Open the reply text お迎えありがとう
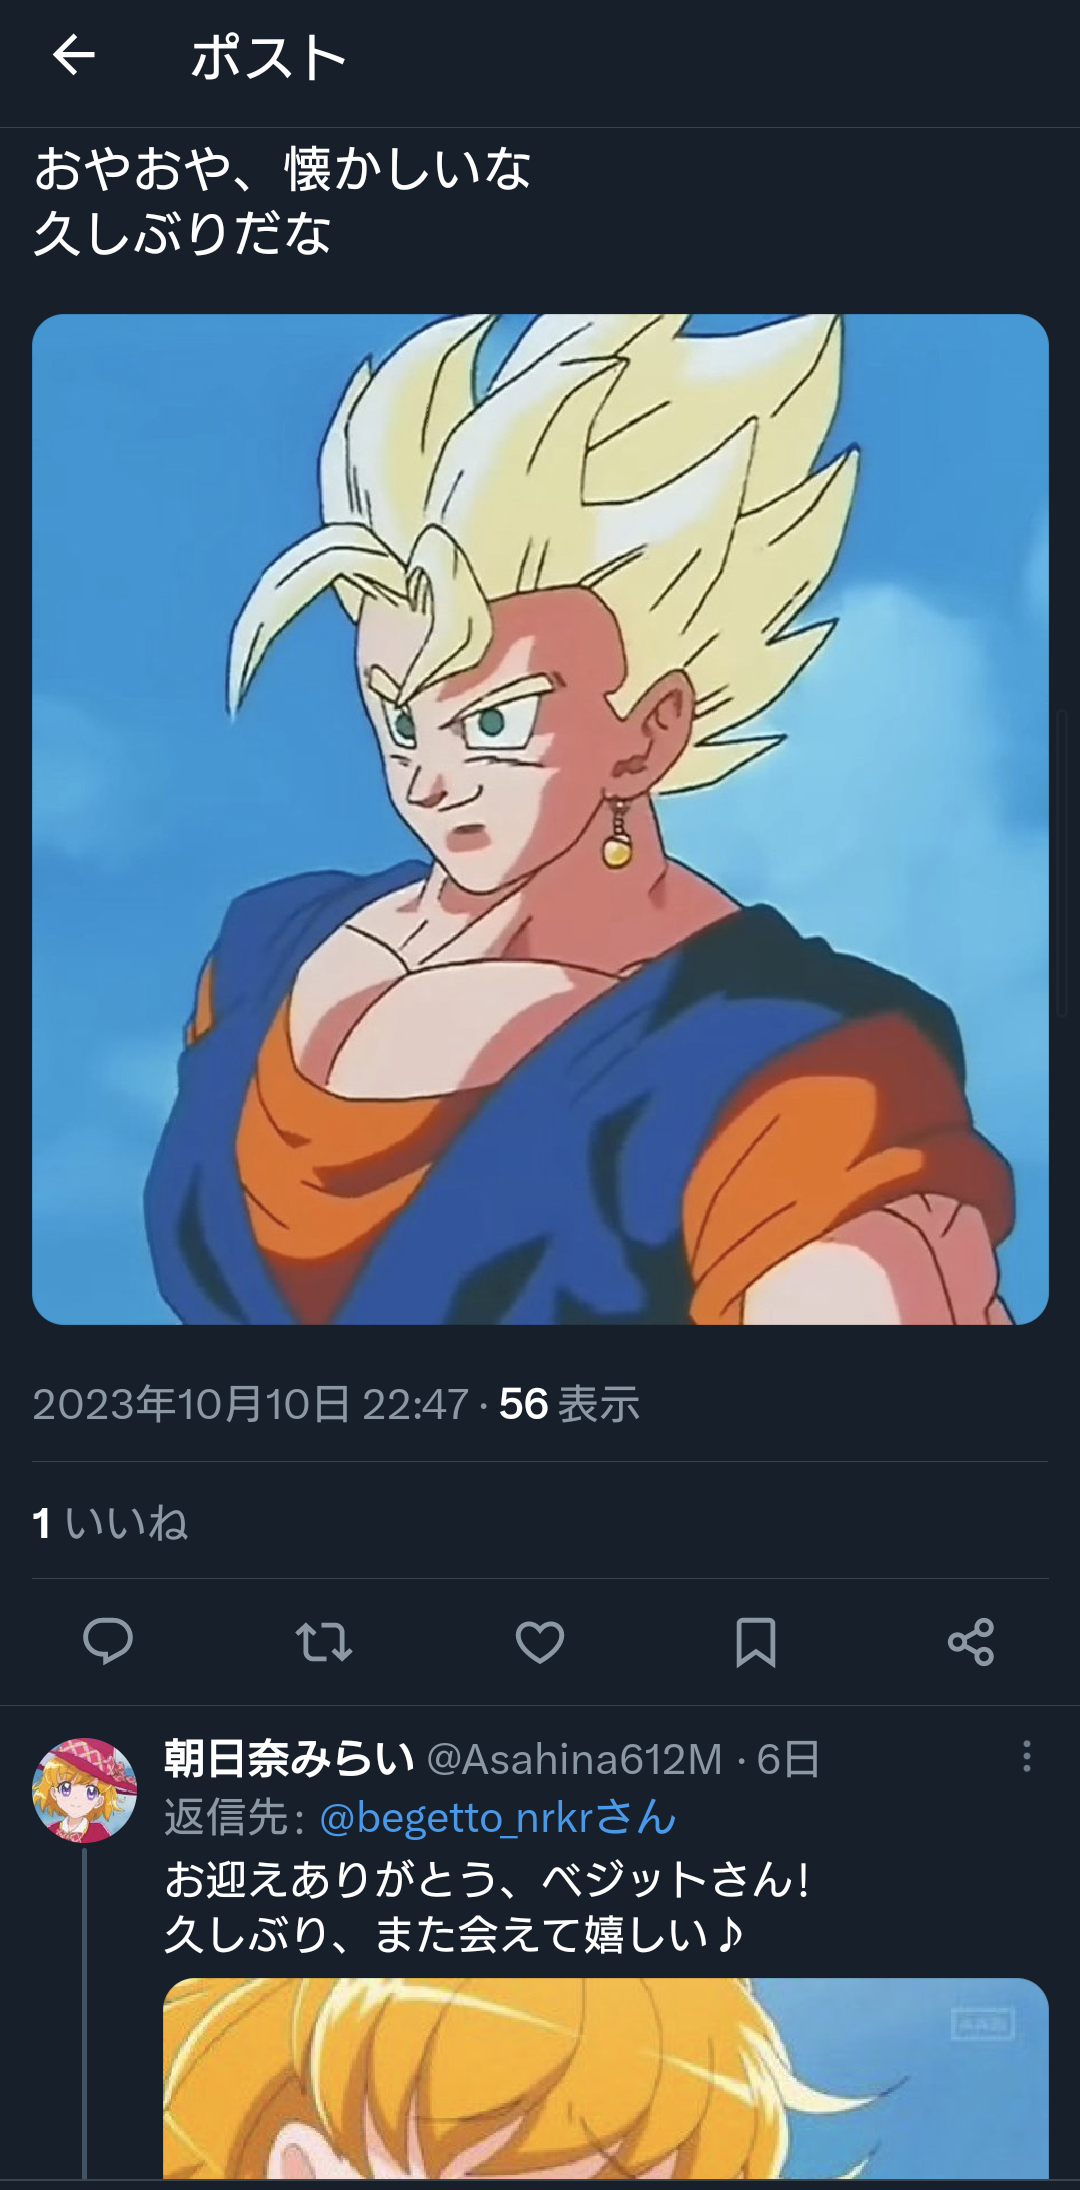Screen dimensions: 1080x2190 pyautogui.click(x=487, y=1907)
